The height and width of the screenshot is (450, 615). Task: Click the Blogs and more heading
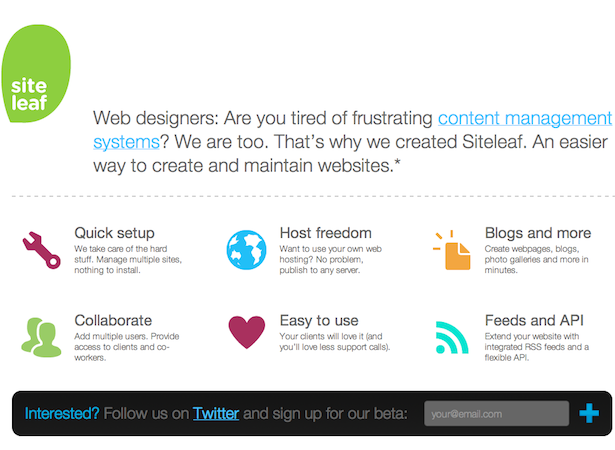[x=538, y=233]
